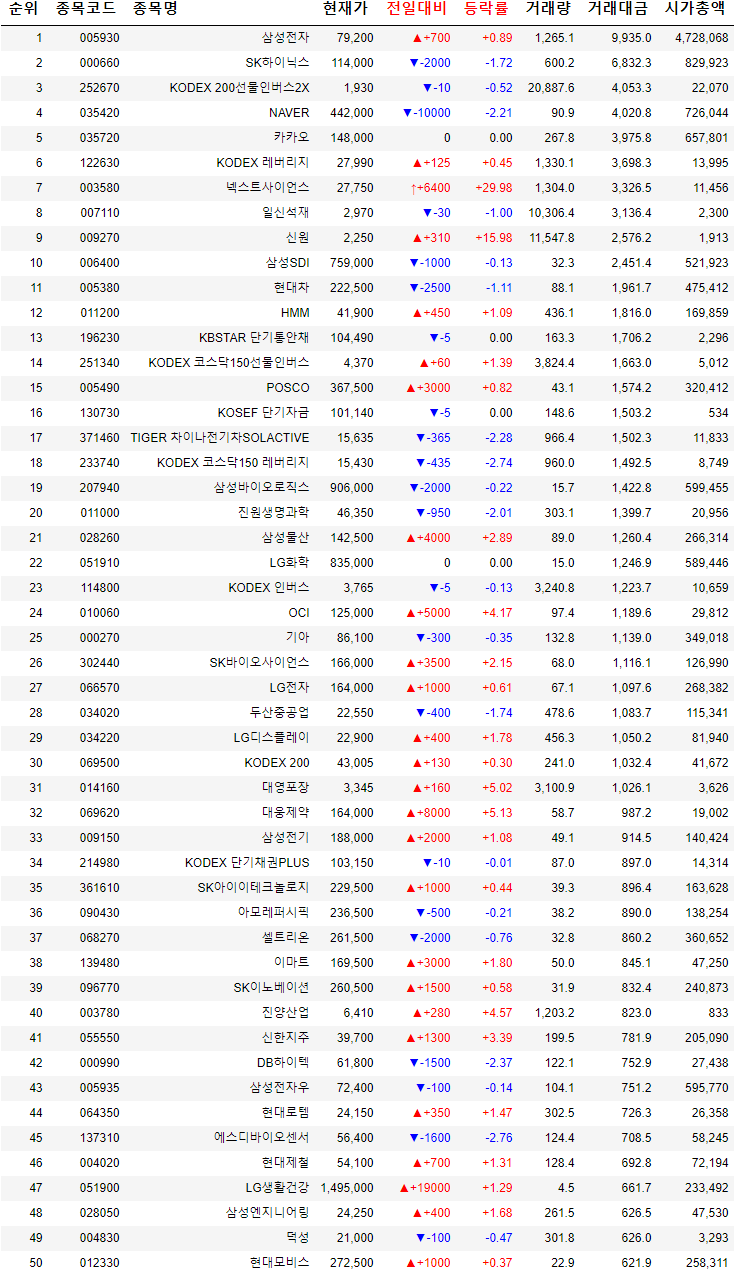Click the POSCO stock name
The width and height of the screenshot is (735, 1270).
coord(288,388)
